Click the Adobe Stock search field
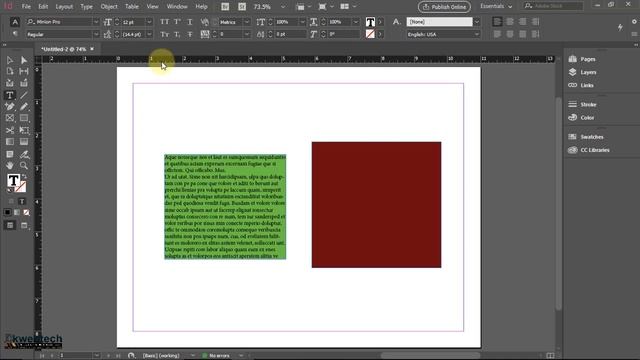640x360 pixels. (x=553, y=6)
